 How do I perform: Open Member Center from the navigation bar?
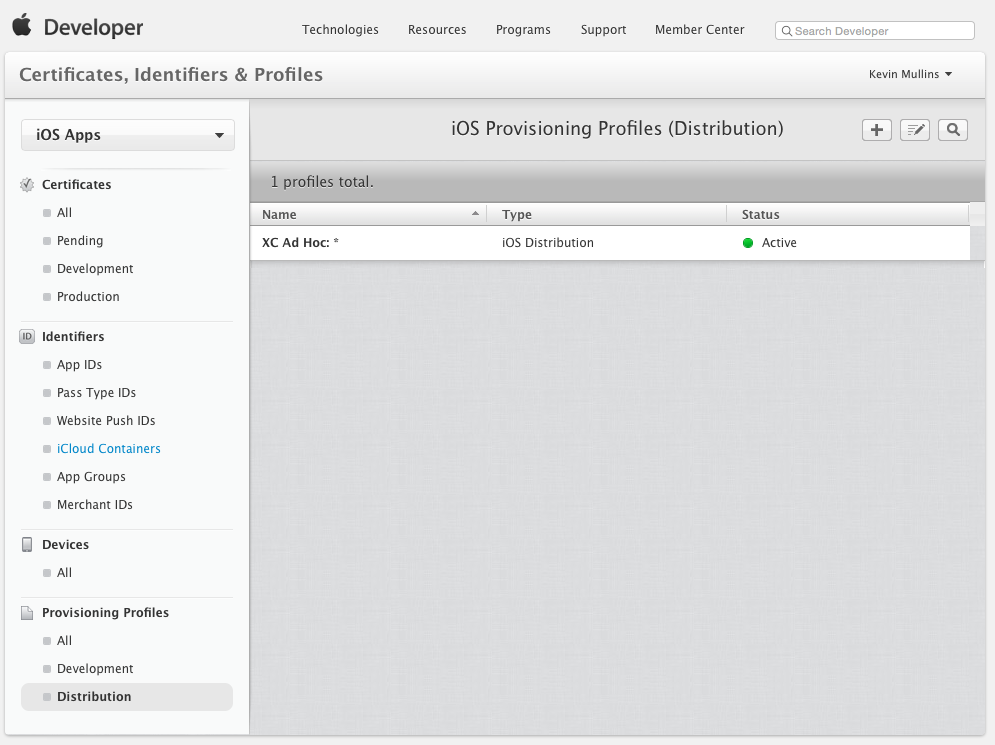click(699, 30)
